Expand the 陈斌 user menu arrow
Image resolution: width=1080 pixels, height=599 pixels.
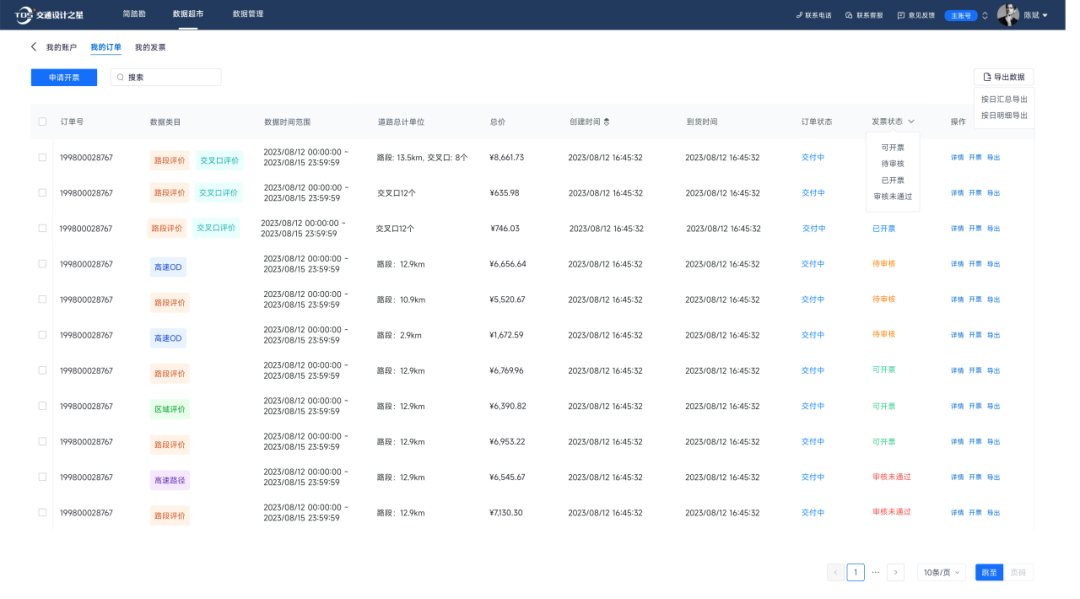1045,15
